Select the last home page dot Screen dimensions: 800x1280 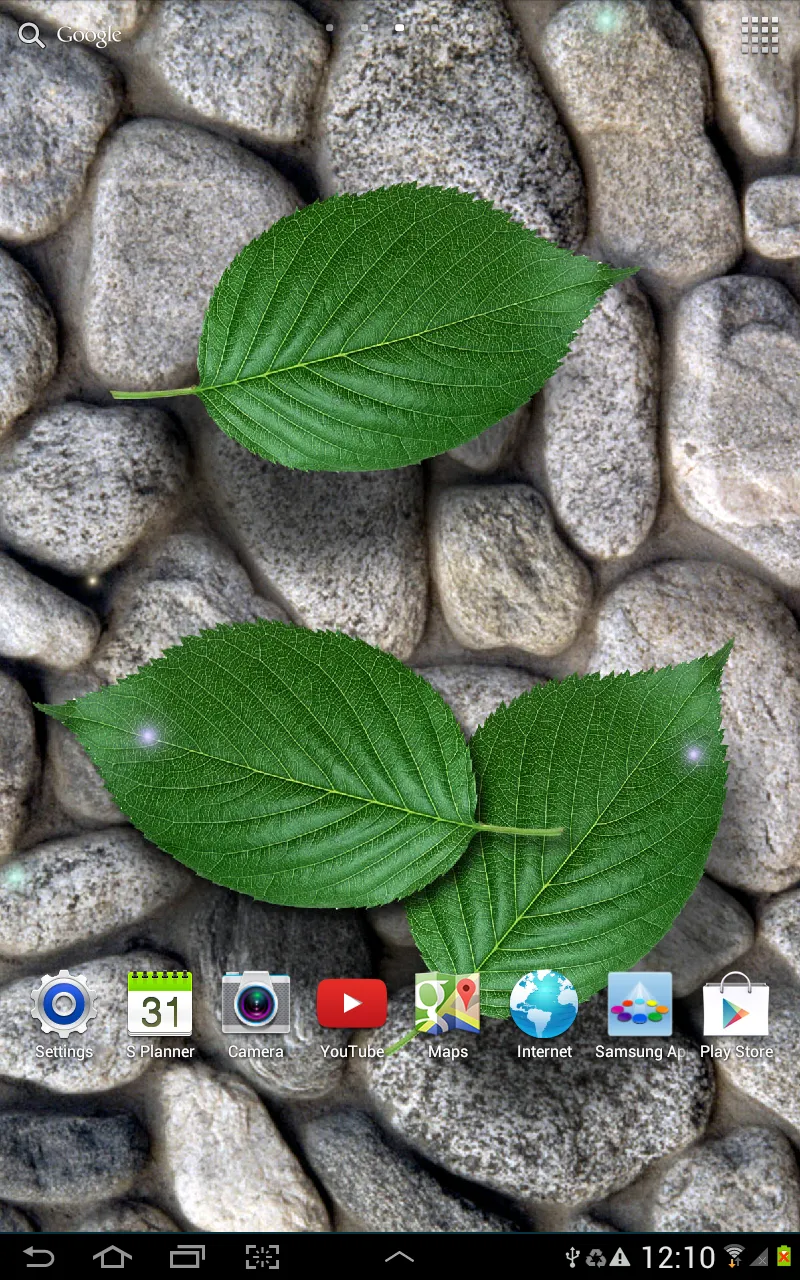[469, 28]
